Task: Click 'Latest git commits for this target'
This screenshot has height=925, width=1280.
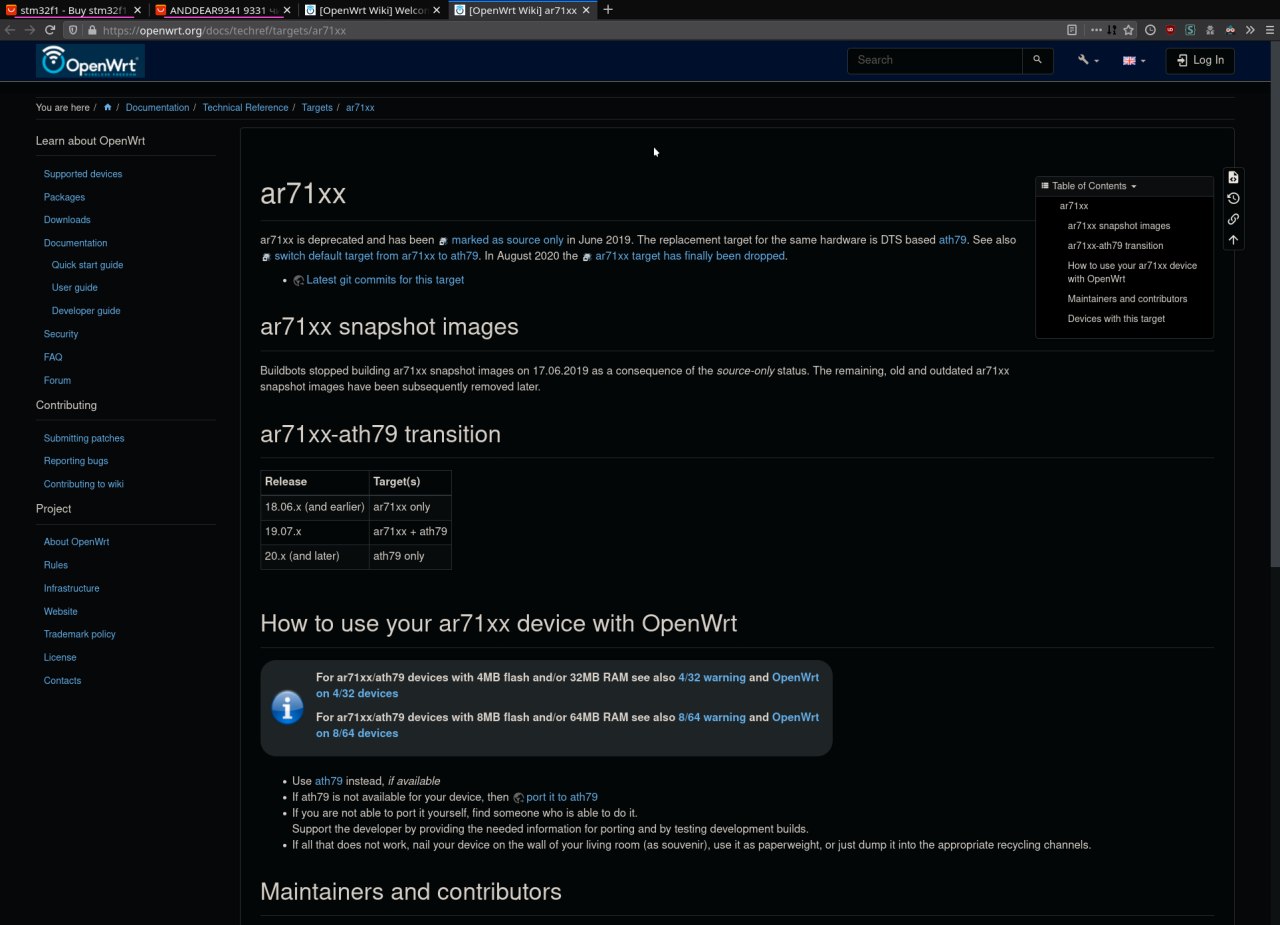Action: (x=385, y=280)
